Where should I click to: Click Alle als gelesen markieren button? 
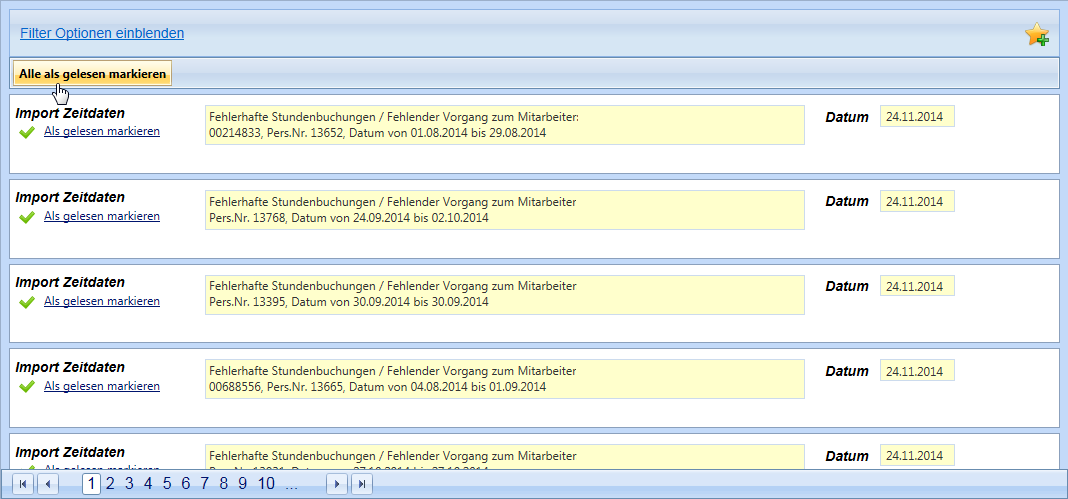pos(93,74)
